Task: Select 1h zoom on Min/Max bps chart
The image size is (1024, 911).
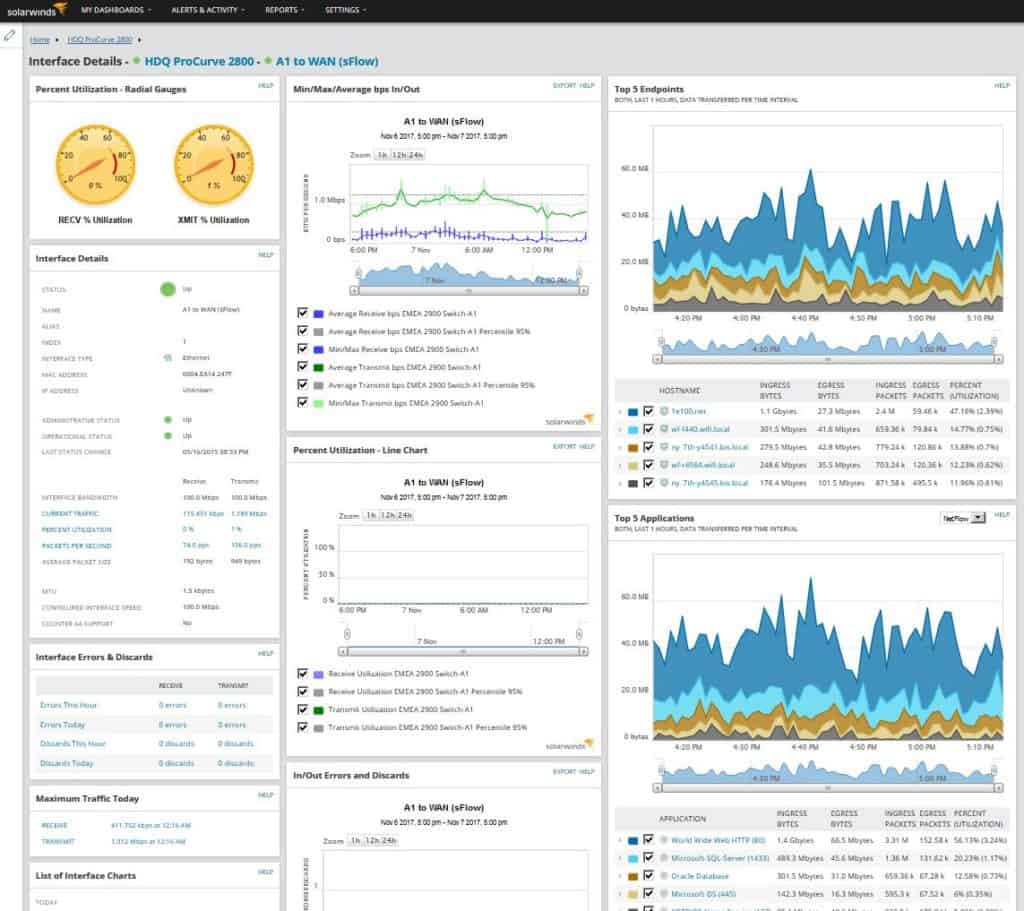Action: [382, 155]
